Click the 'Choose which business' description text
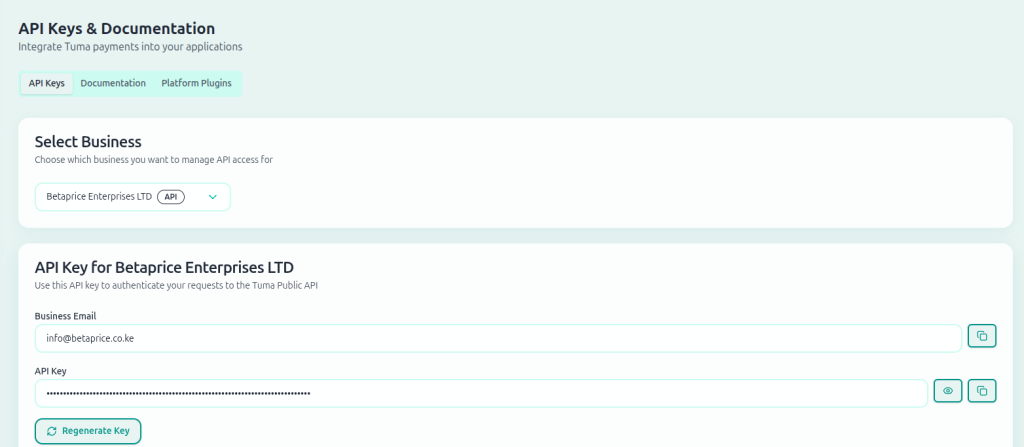1024x447 pixels. [153, 159]
